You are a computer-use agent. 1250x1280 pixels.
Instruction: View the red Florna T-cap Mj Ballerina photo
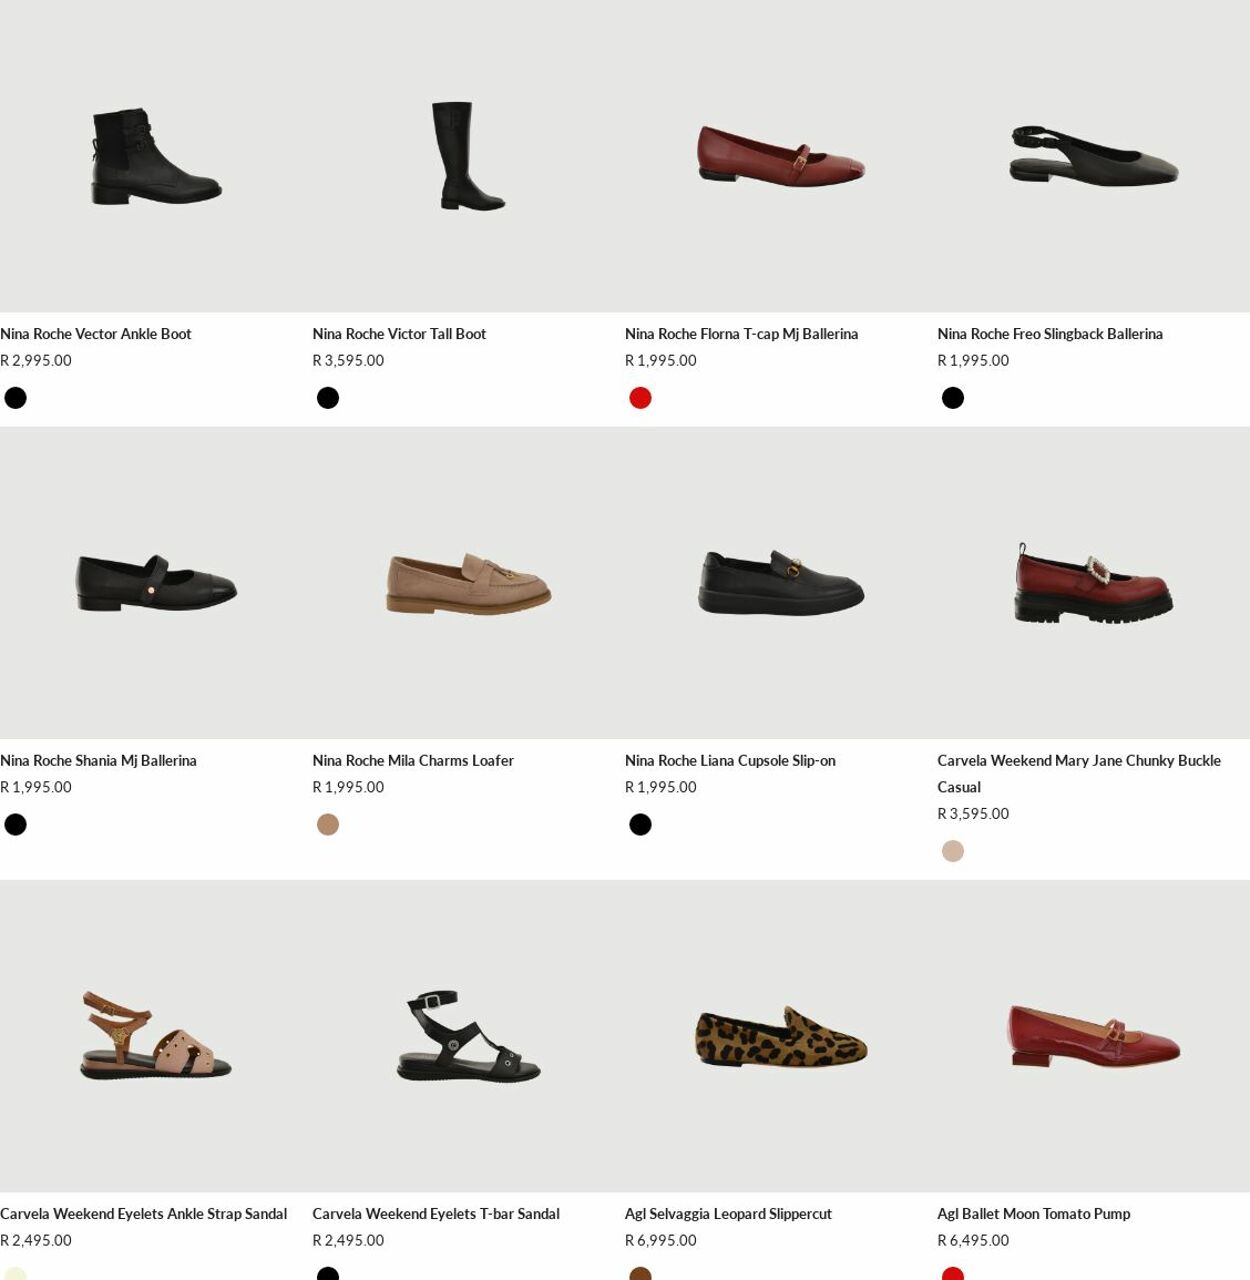pyautogui.click(x=781, y=156)
